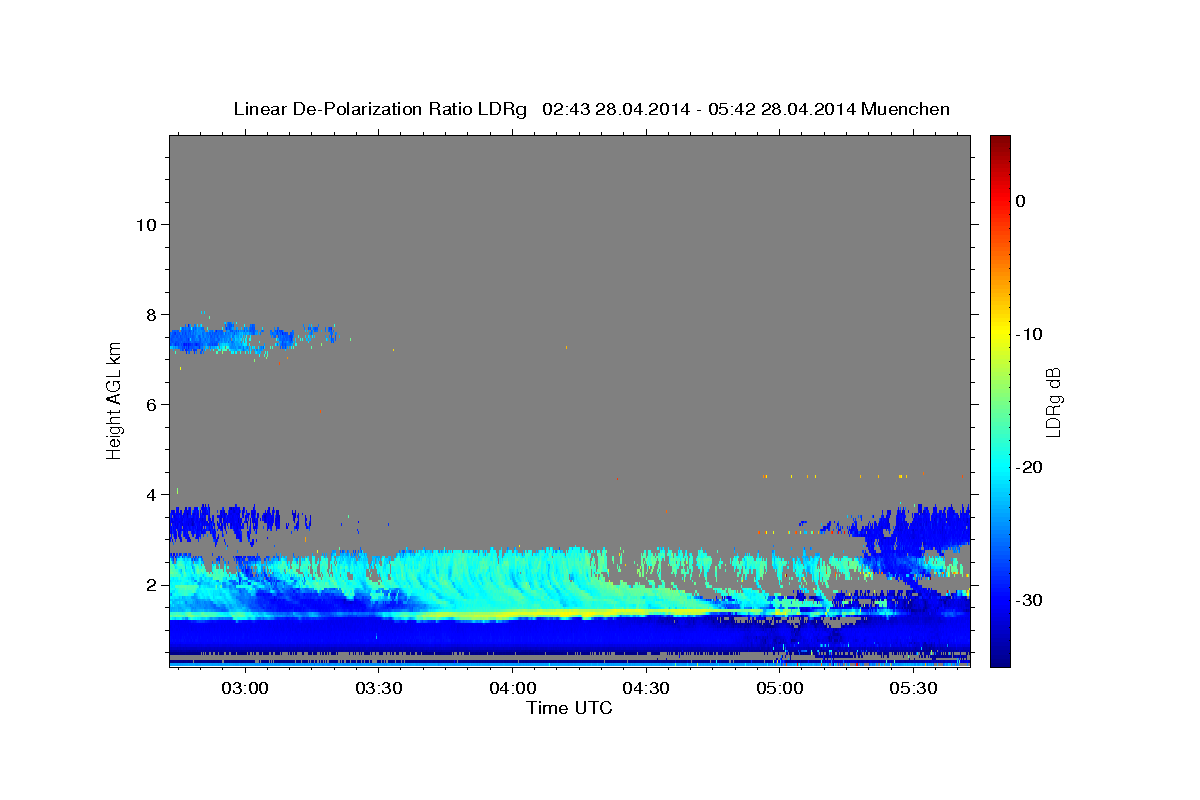The height and width of the screenshot is (800, 1200).
Task: Click the colorbar value '-10'
Action: tap(1030, 334)
